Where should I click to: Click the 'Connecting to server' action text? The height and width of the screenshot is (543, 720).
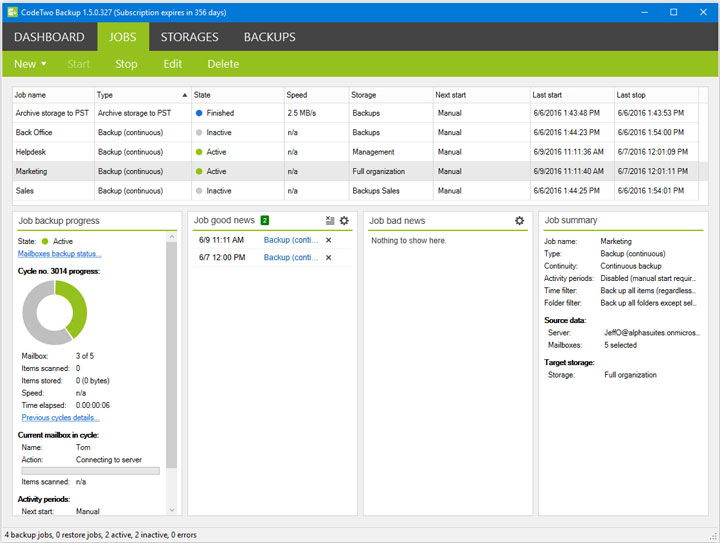click(x=109, y=460)
